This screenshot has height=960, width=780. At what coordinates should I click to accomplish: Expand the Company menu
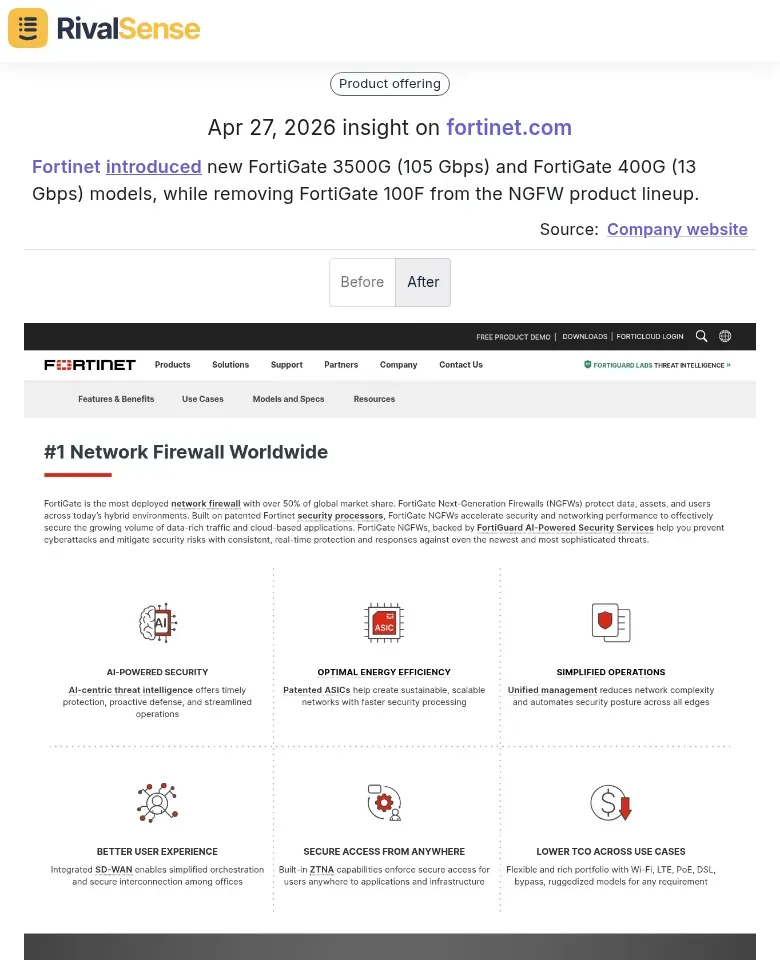tap(398, 364)
